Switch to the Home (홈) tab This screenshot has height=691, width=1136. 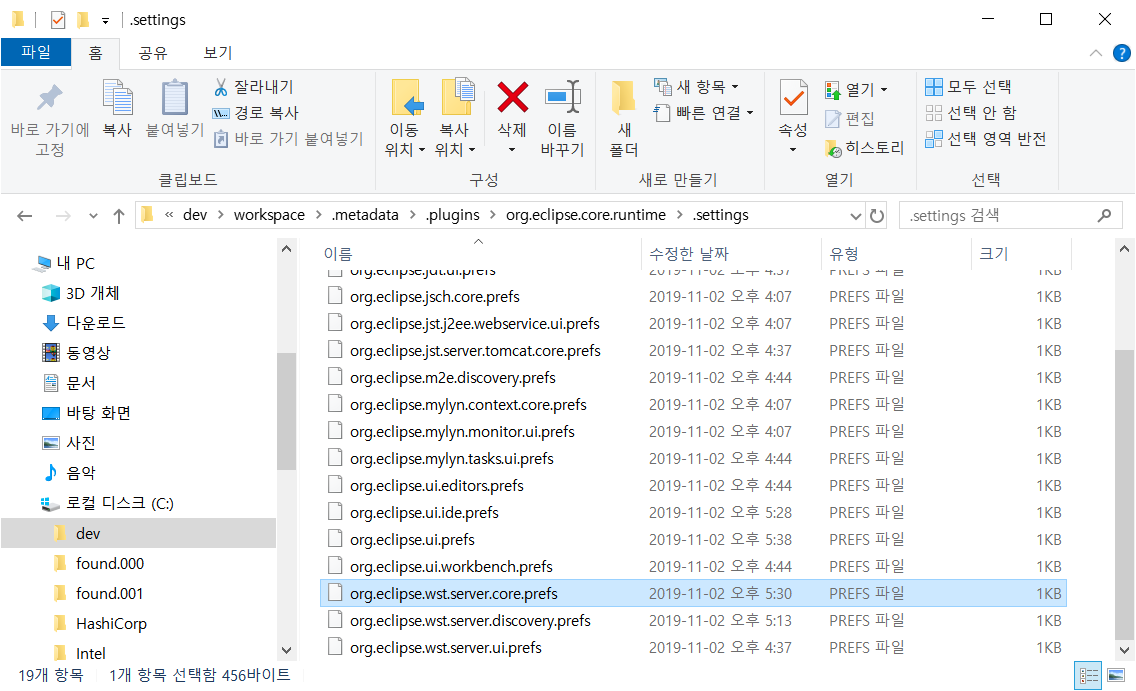[x=96, y=53]
